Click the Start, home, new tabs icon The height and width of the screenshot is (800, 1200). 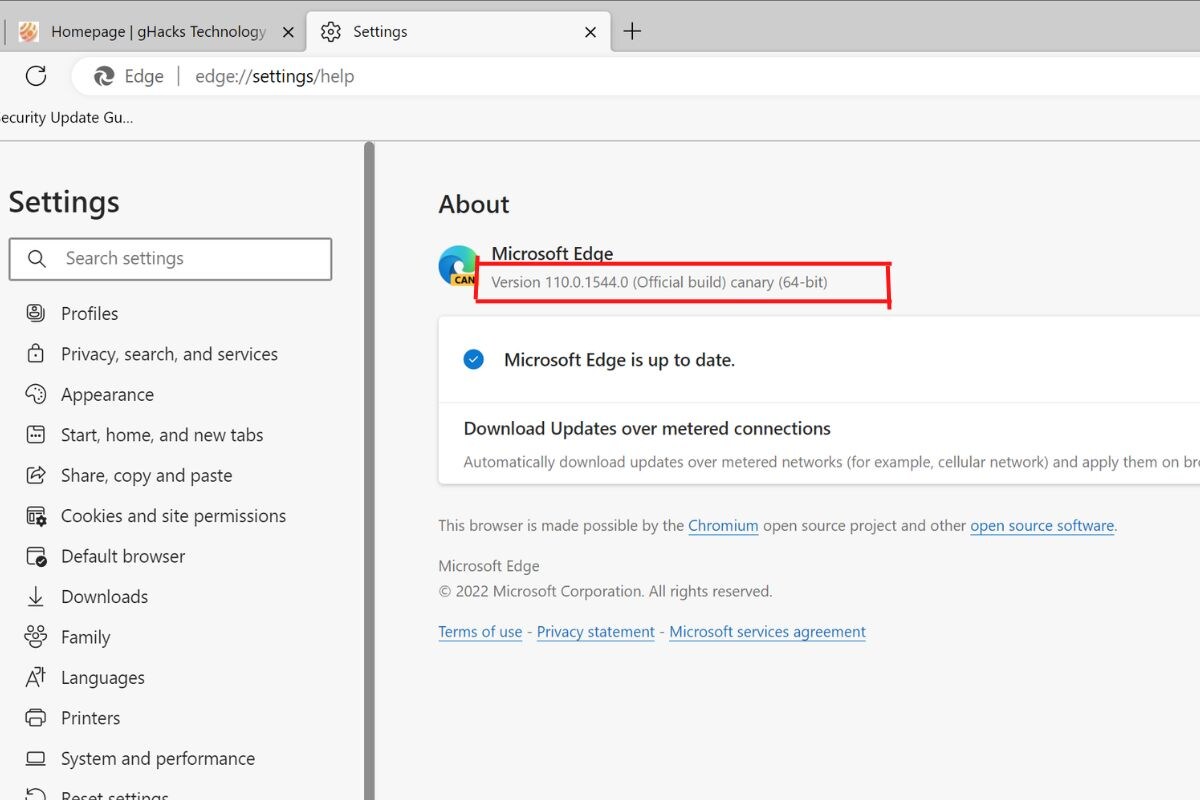pos(36,435)
